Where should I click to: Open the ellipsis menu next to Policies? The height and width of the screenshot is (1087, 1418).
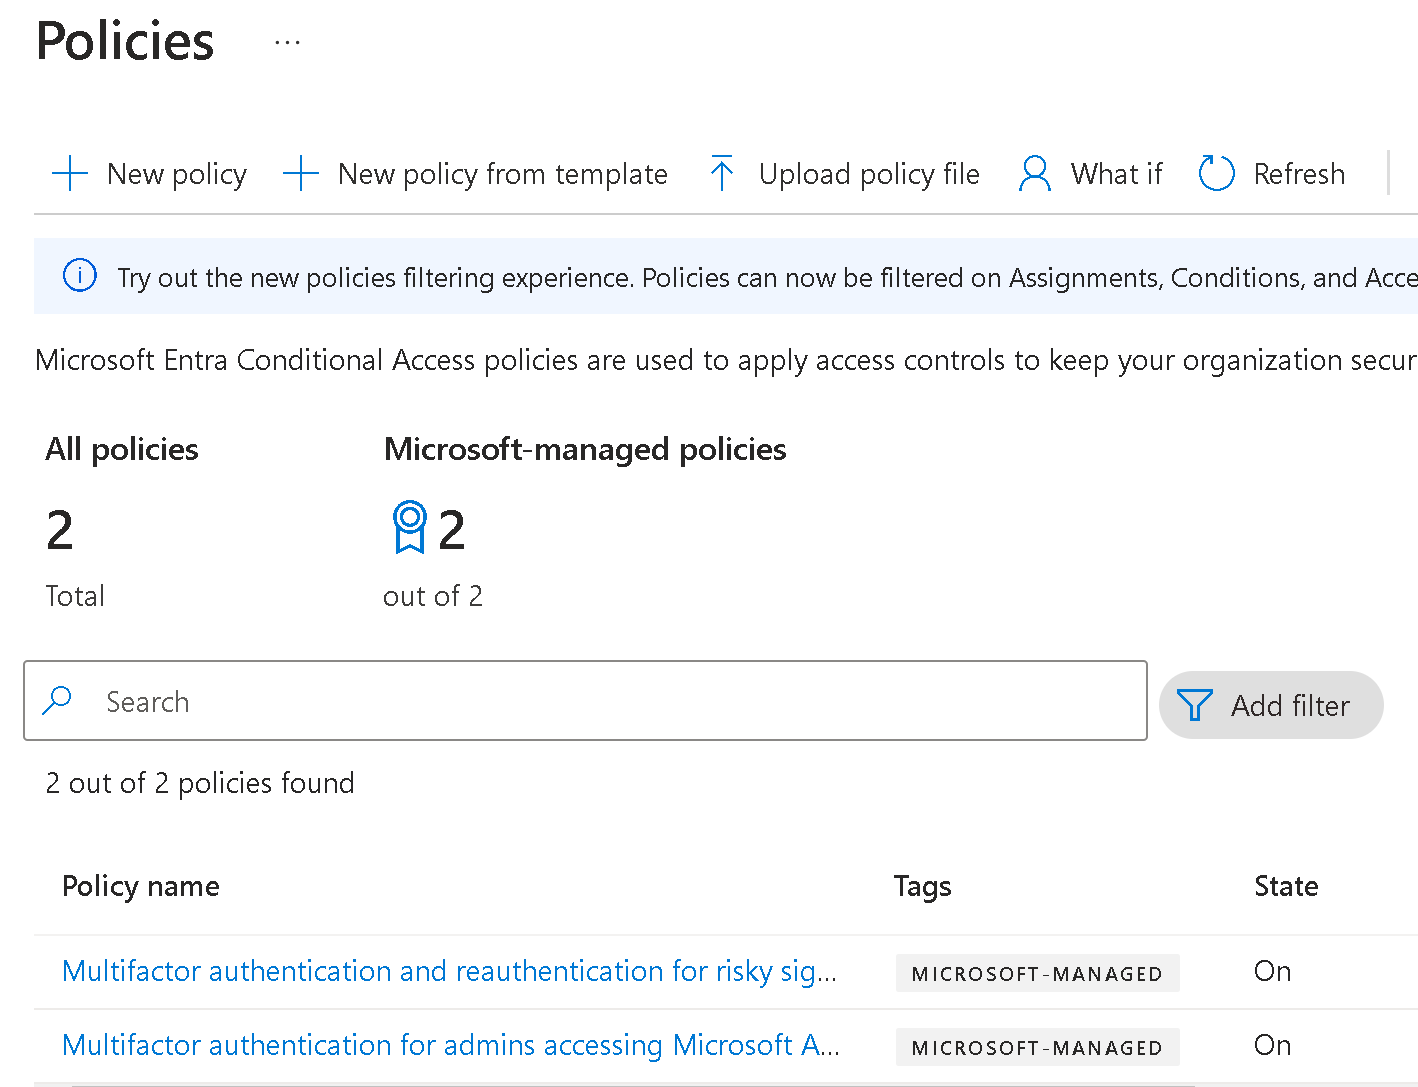(287, 43)
